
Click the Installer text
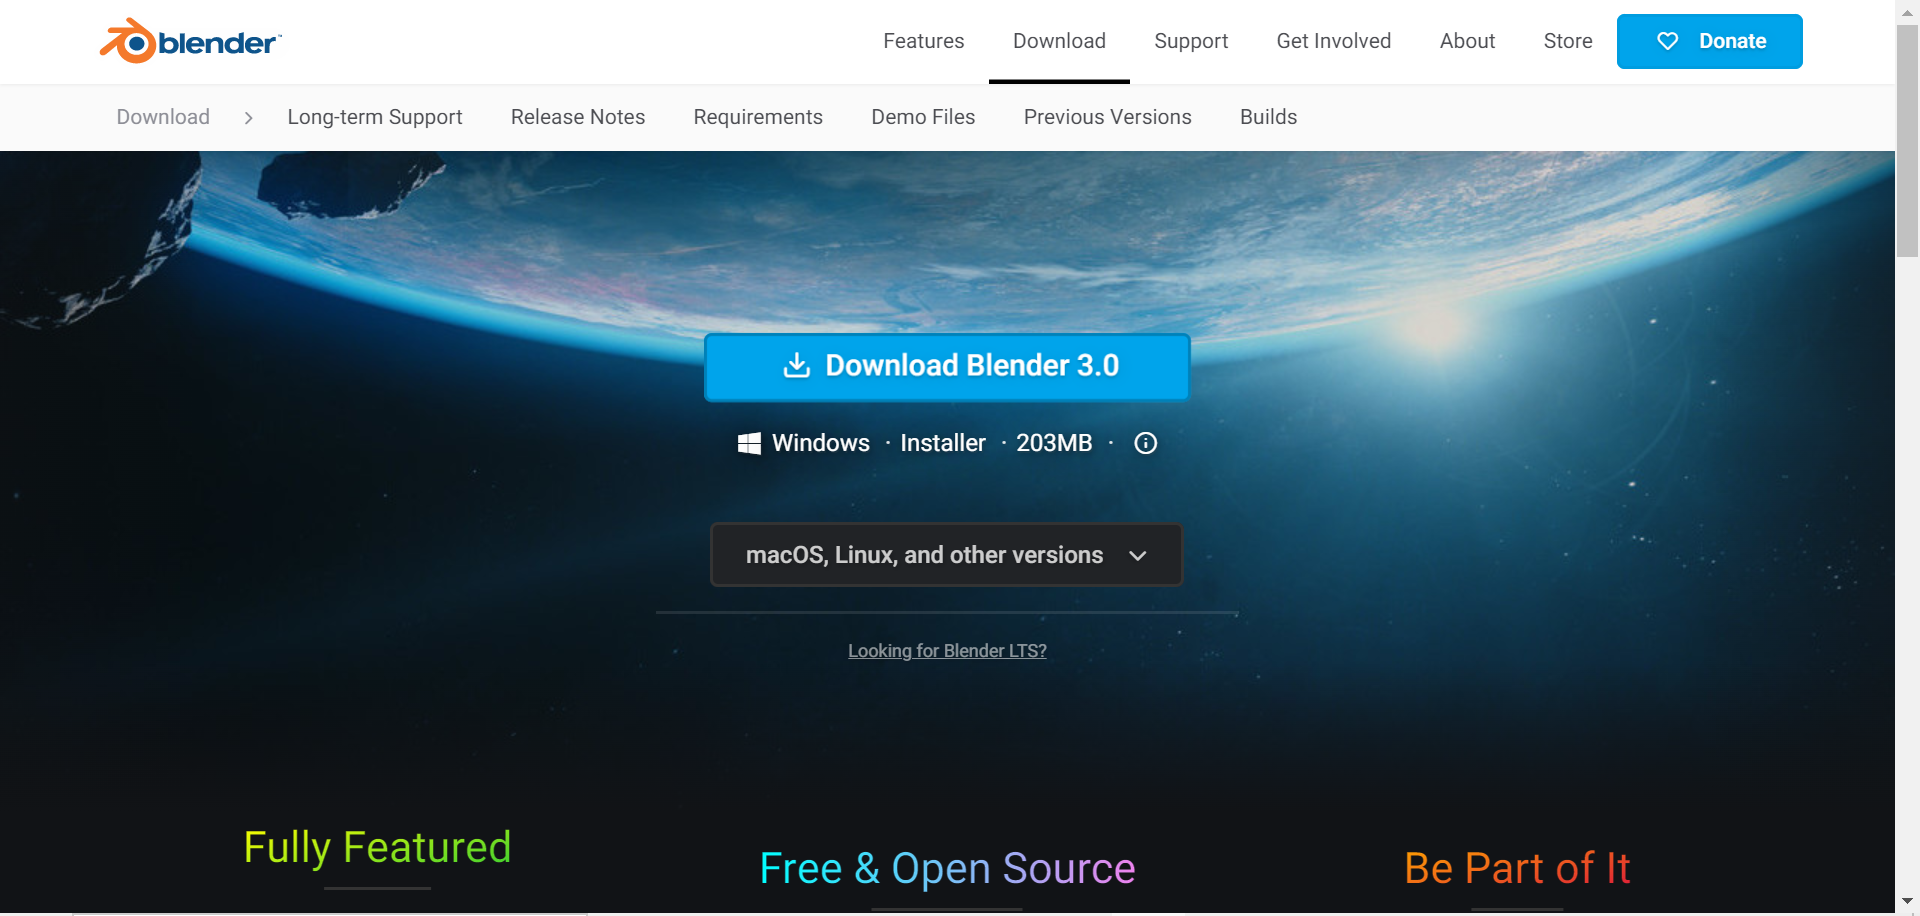click(x=943, y=443)
